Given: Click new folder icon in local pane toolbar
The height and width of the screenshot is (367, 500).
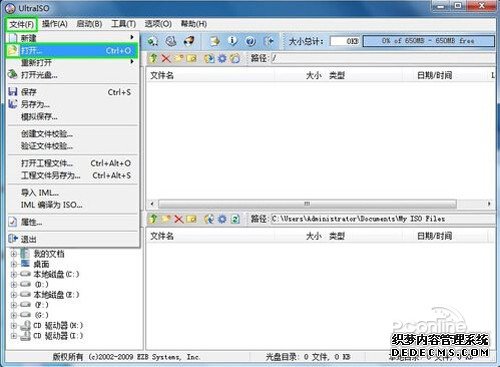Looking at the screenshot, I should (166, 219).
